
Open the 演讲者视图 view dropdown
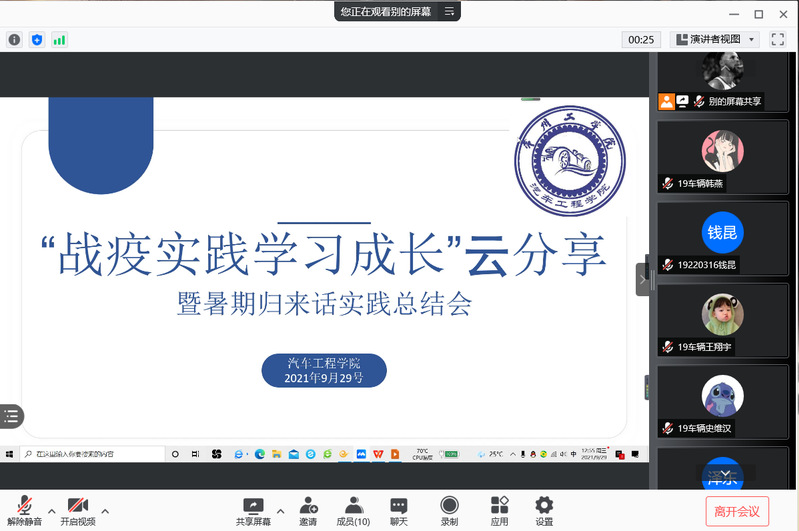coord(715,39)
